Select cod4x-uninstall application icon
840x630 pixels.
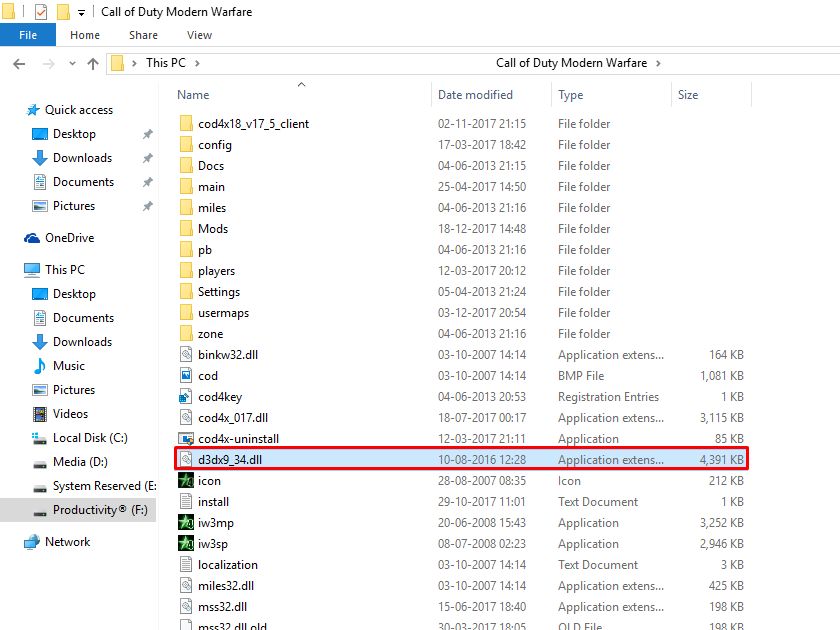pyautogui.click(x=186, y=439)
